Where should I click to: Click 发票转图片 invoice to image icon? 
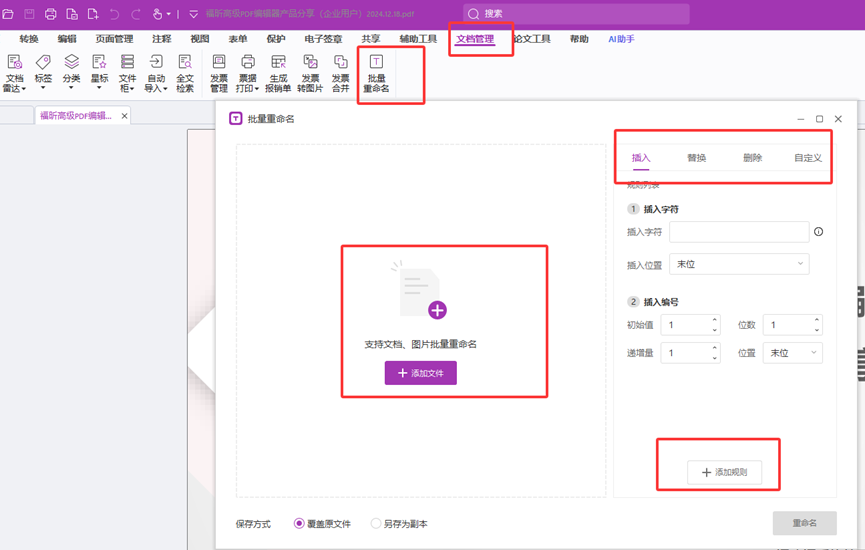[310, 74]
